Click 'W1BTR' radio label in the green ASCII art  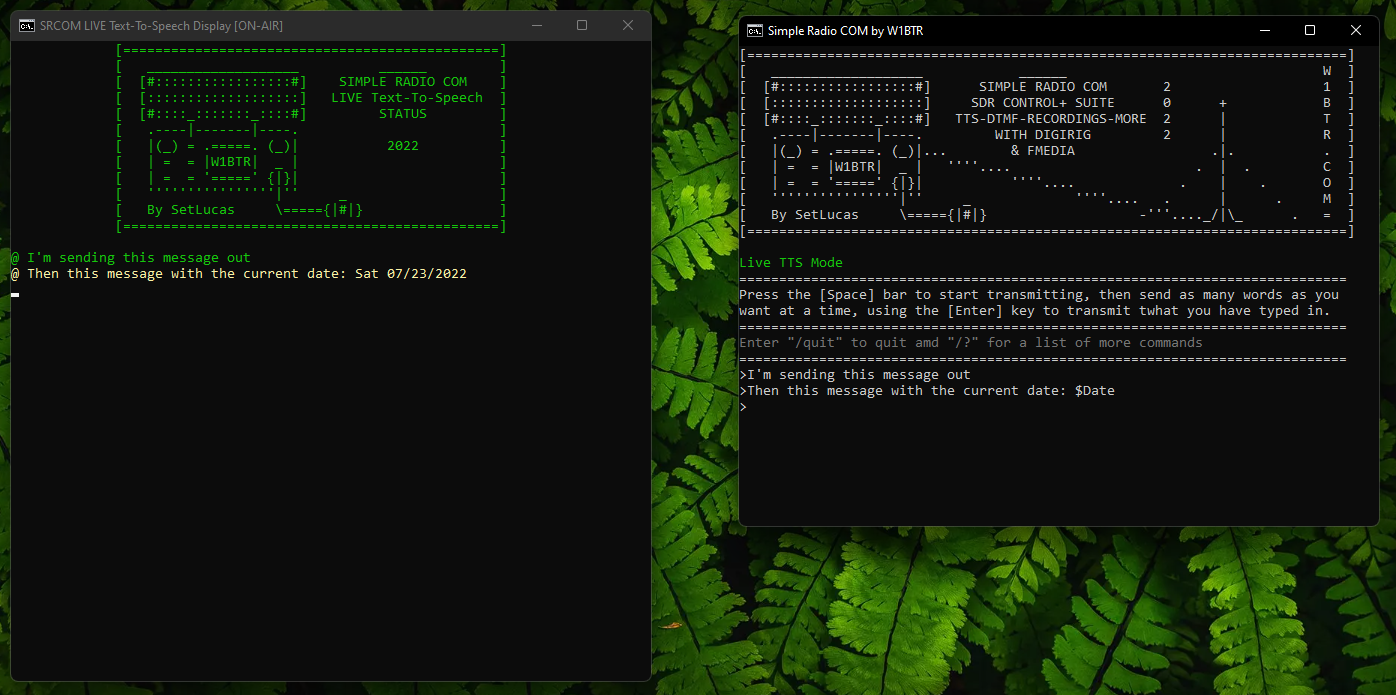(x=231, y=162)
